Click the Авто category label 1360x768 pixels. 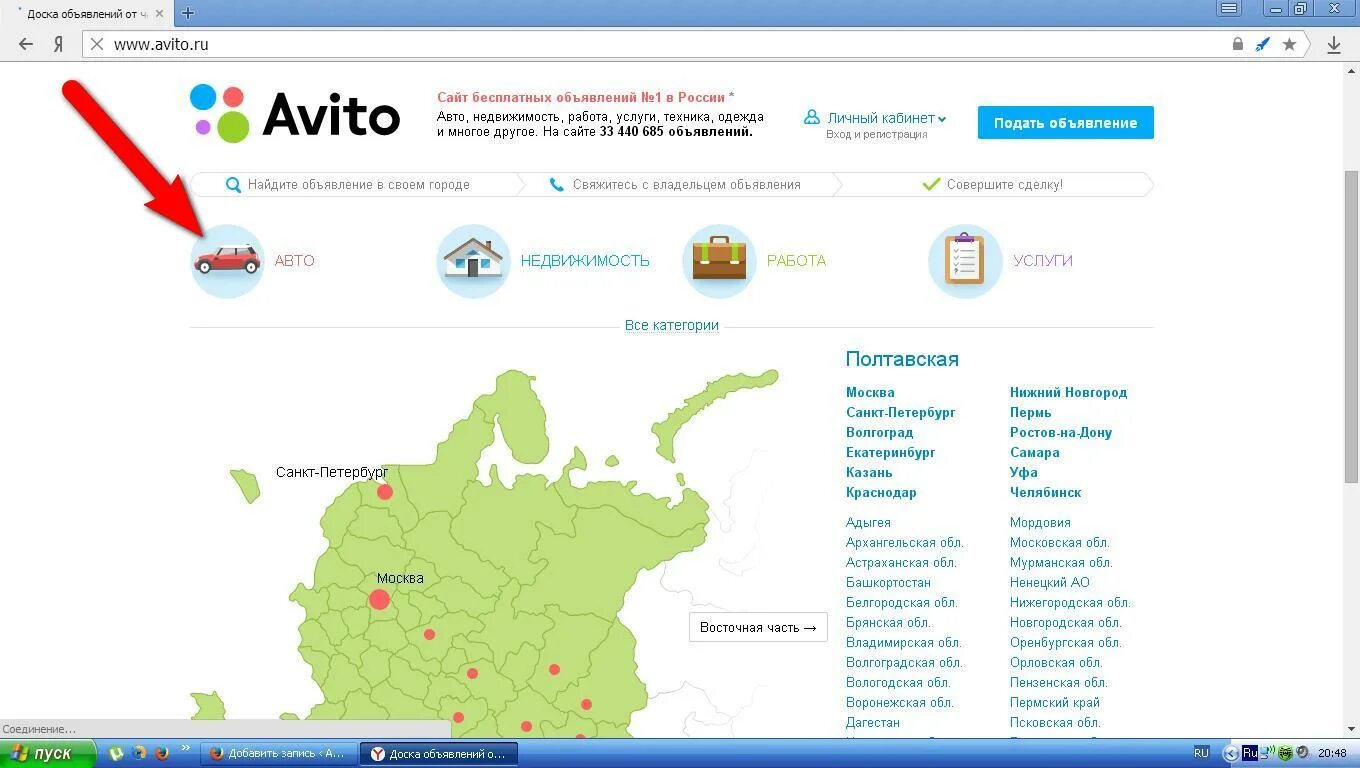click(295, 261)
